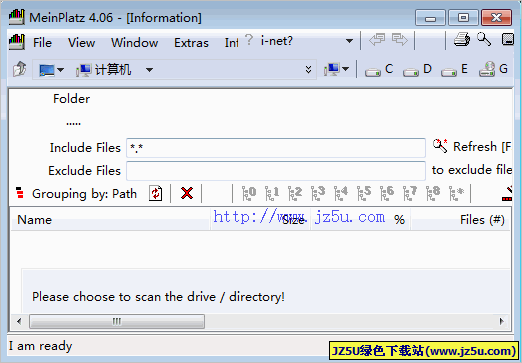The height and width of the screenshot is (363, 522).
Task: Click the Include Files input field
Action: [276, 148]
